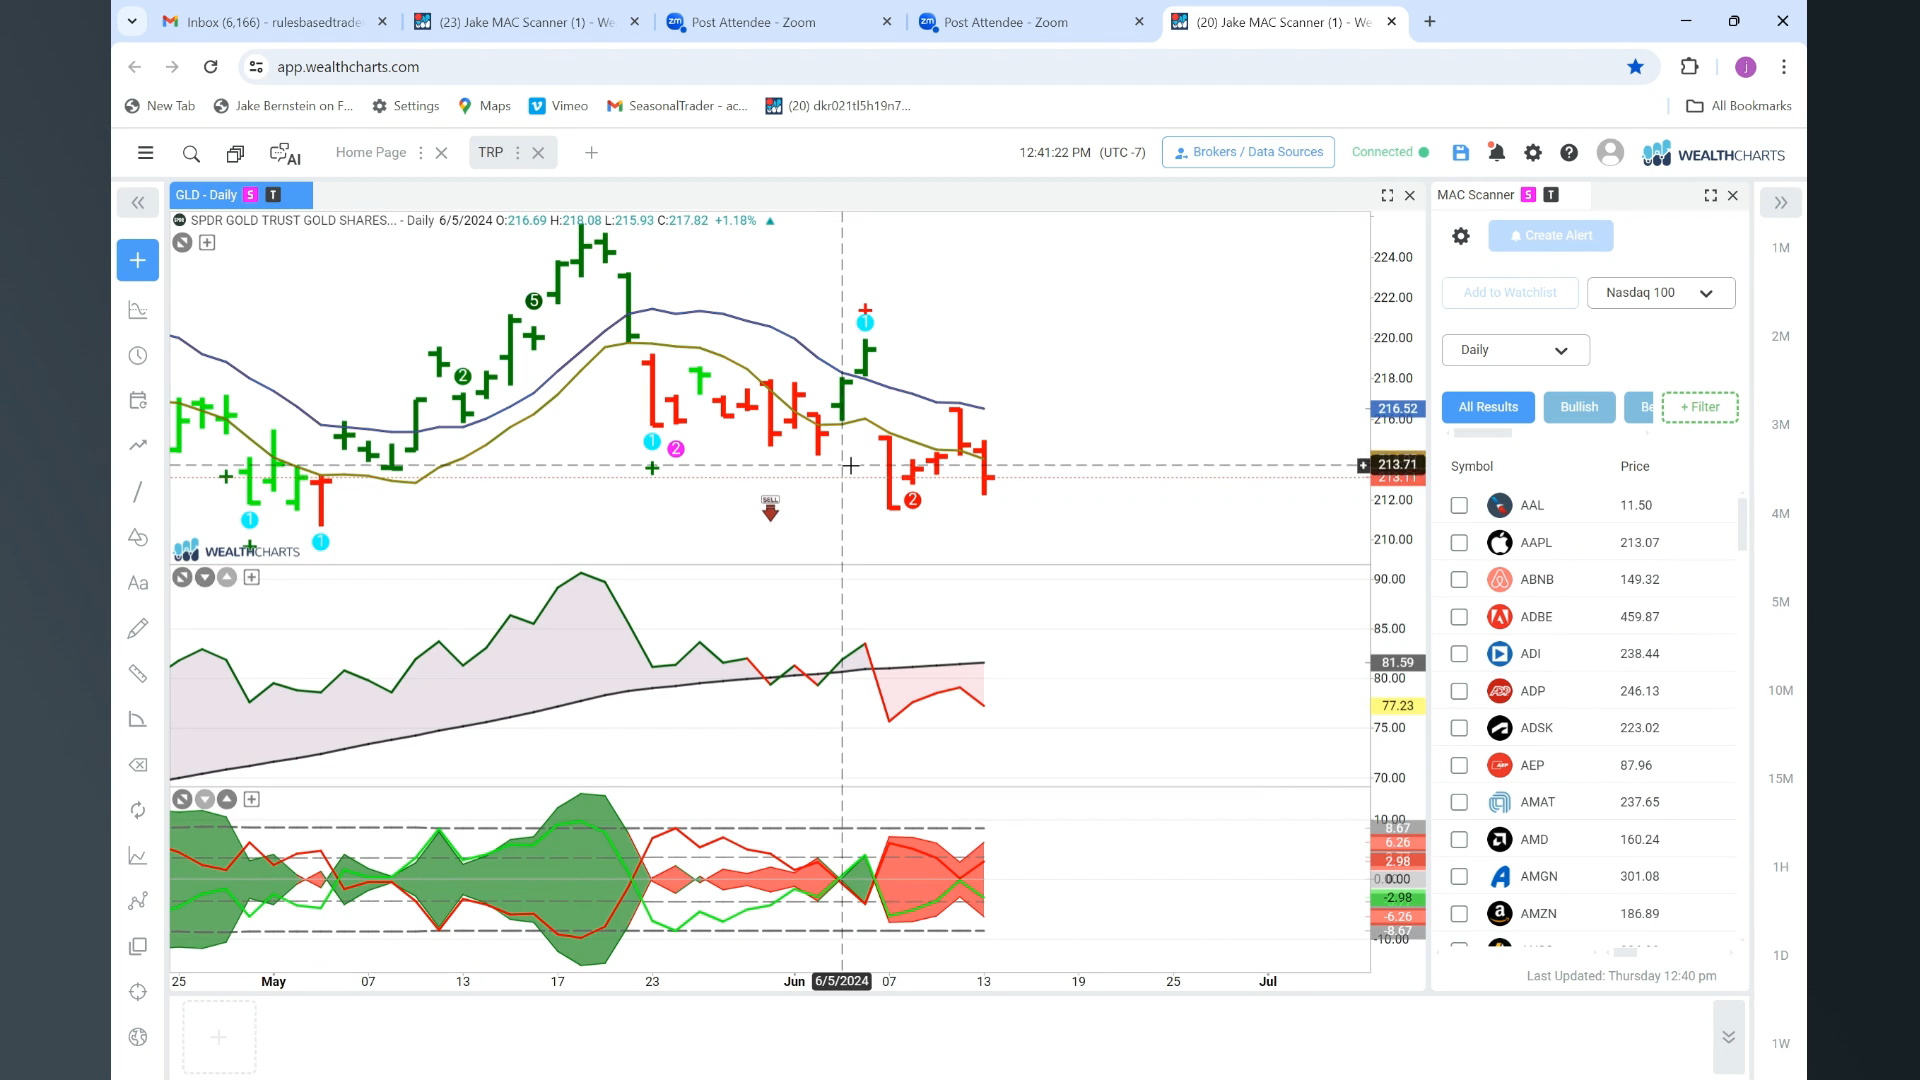Maximize the GLD chart panel
The image size is (1920, 1080).
pyautogui.click(x=1387, y=196)
